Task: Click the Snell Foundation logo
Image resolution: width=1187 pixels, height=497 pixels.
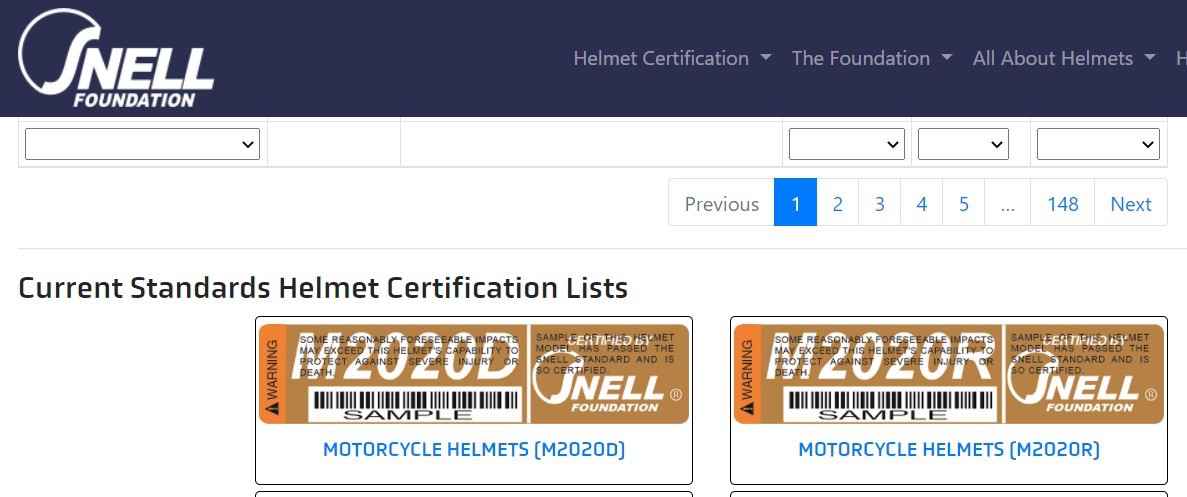Action: pos(116,58)
